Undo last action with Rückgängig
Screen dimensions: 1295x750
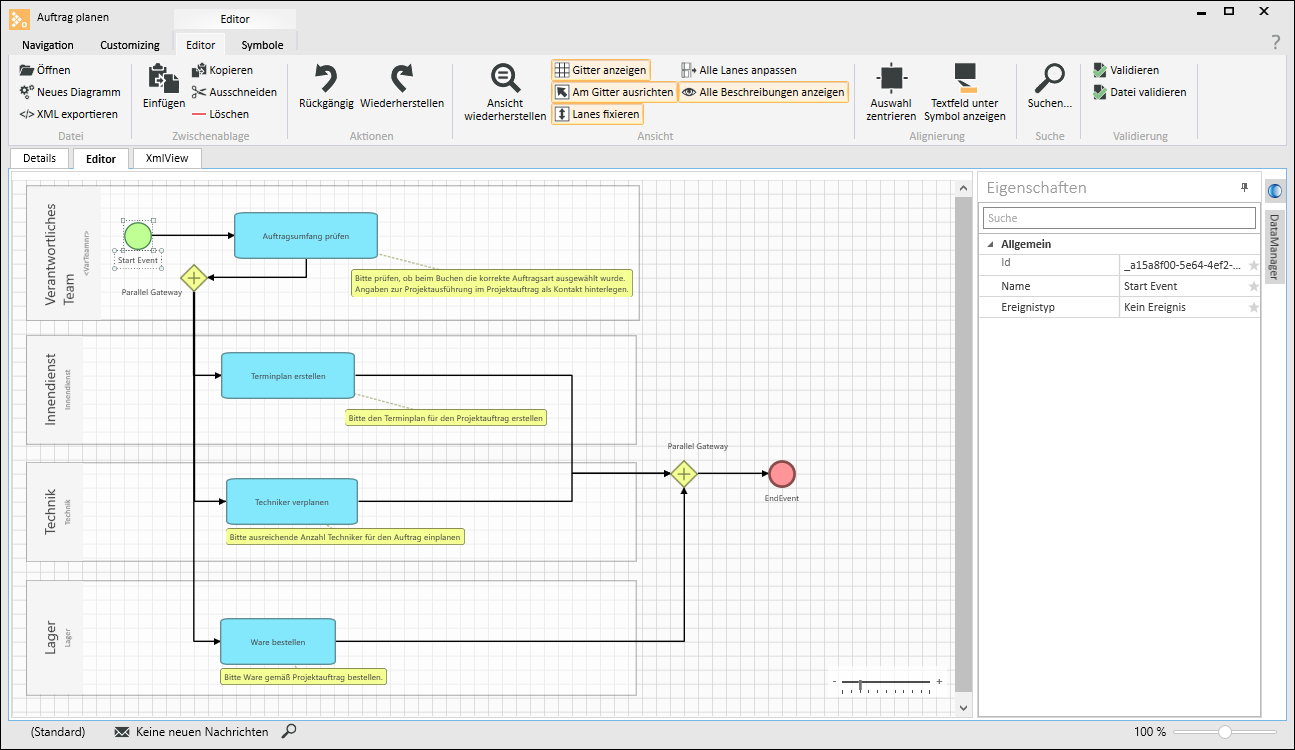click(326, 87)
